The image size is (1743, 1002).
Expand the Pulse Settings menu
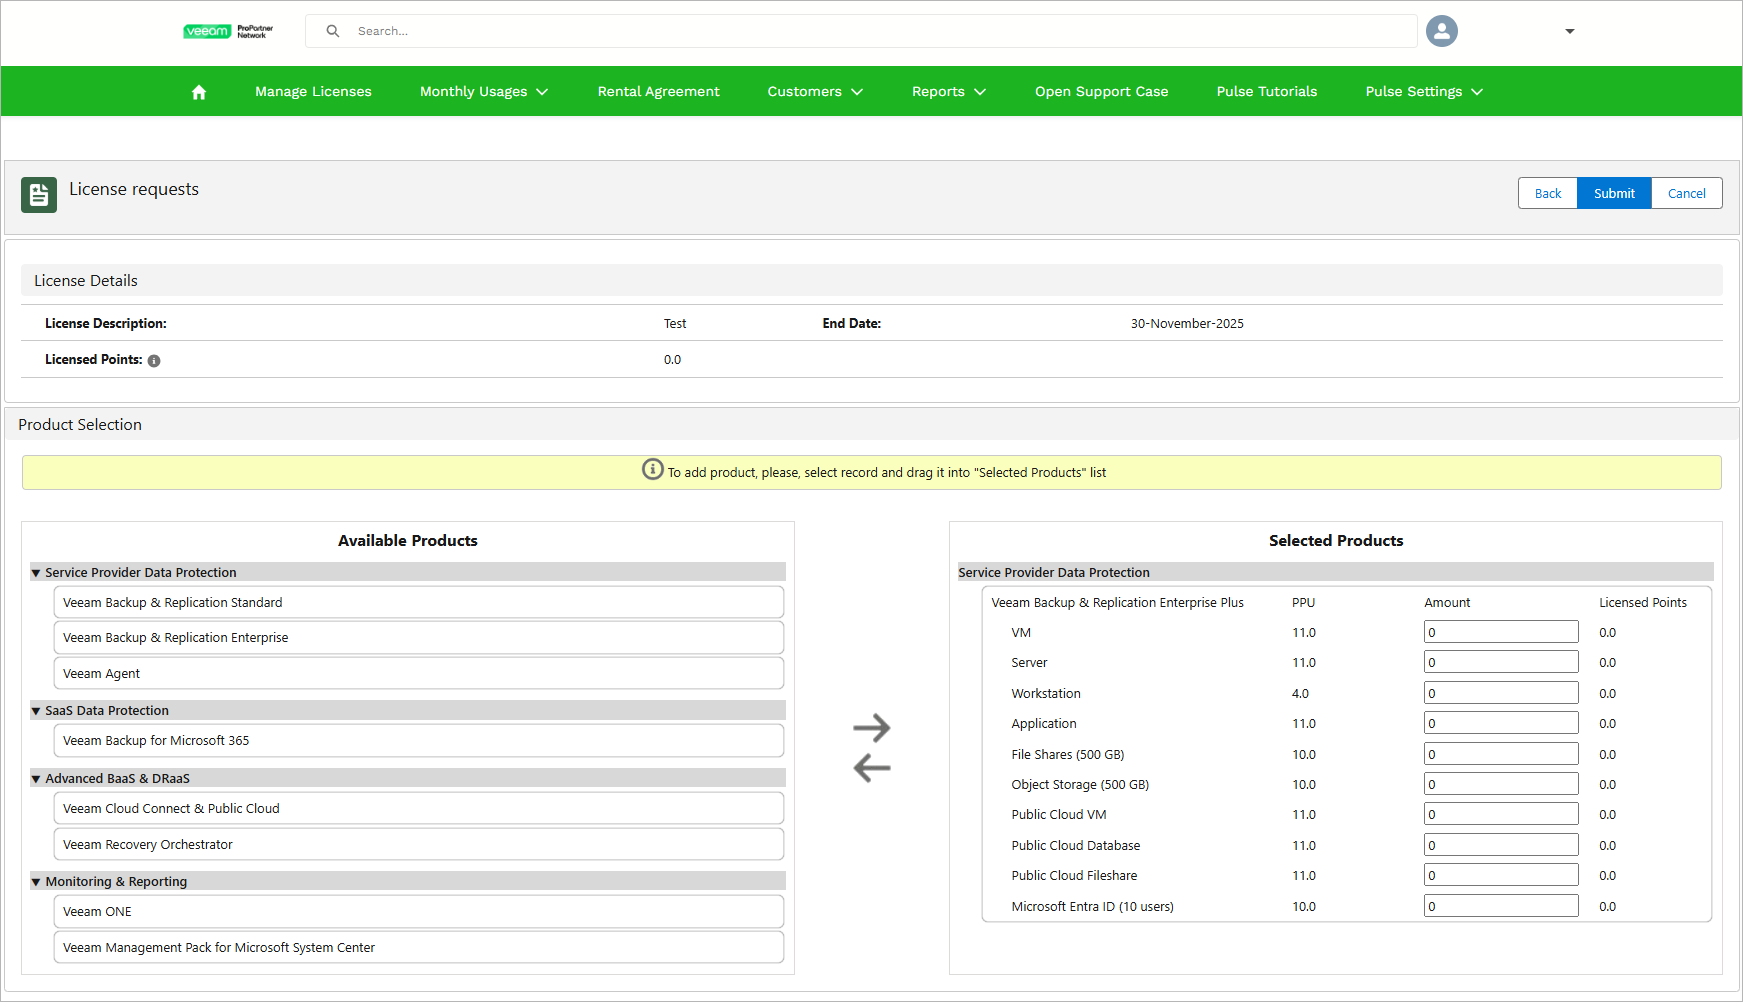click(1424, 92)
